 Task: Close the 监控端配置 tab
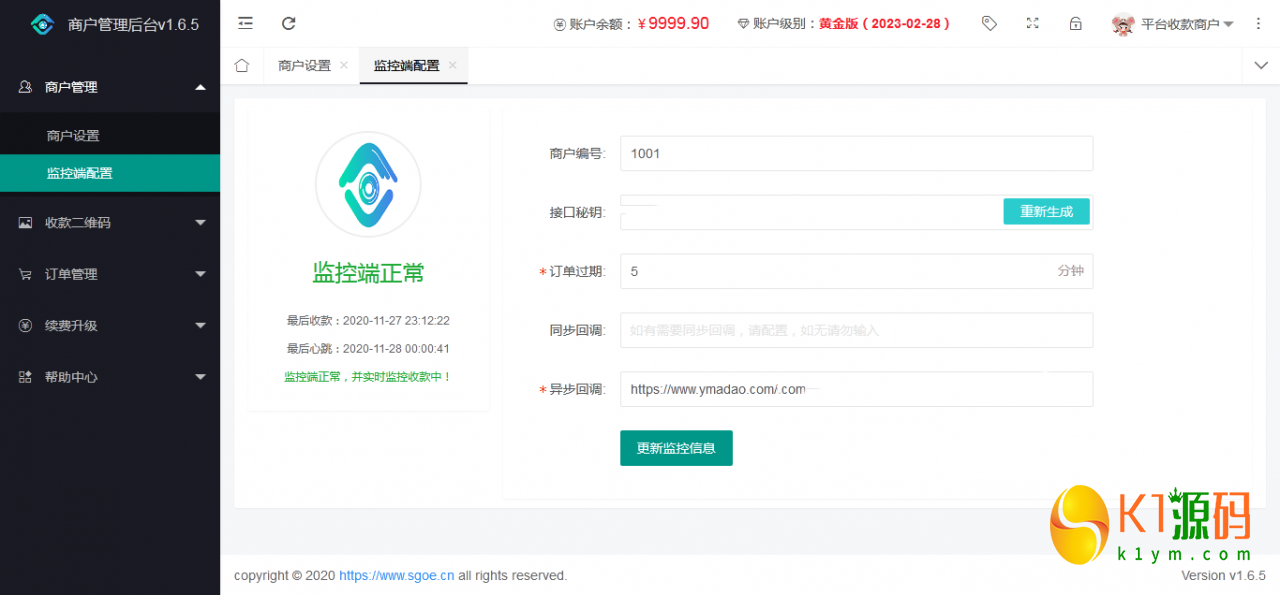452,65
